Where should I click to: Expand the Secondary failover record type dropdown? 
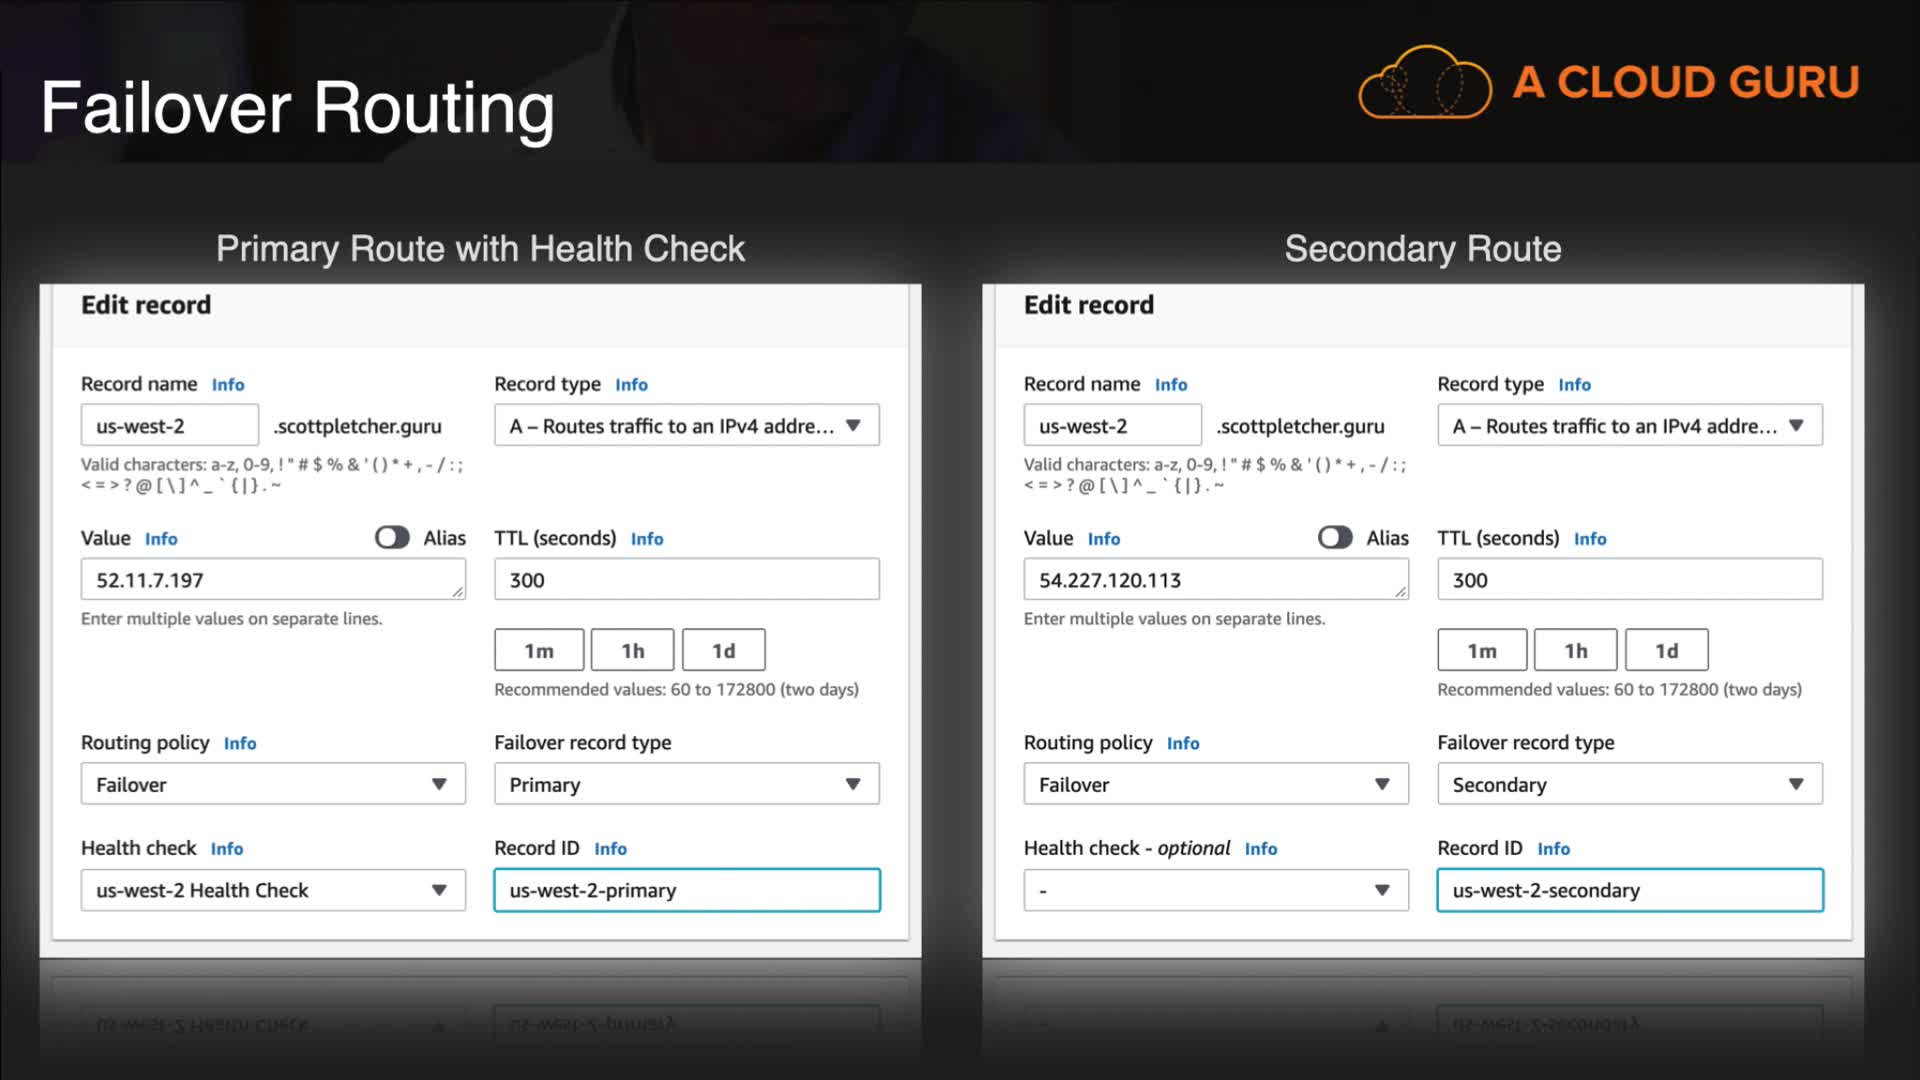(x=1629, y=784)
